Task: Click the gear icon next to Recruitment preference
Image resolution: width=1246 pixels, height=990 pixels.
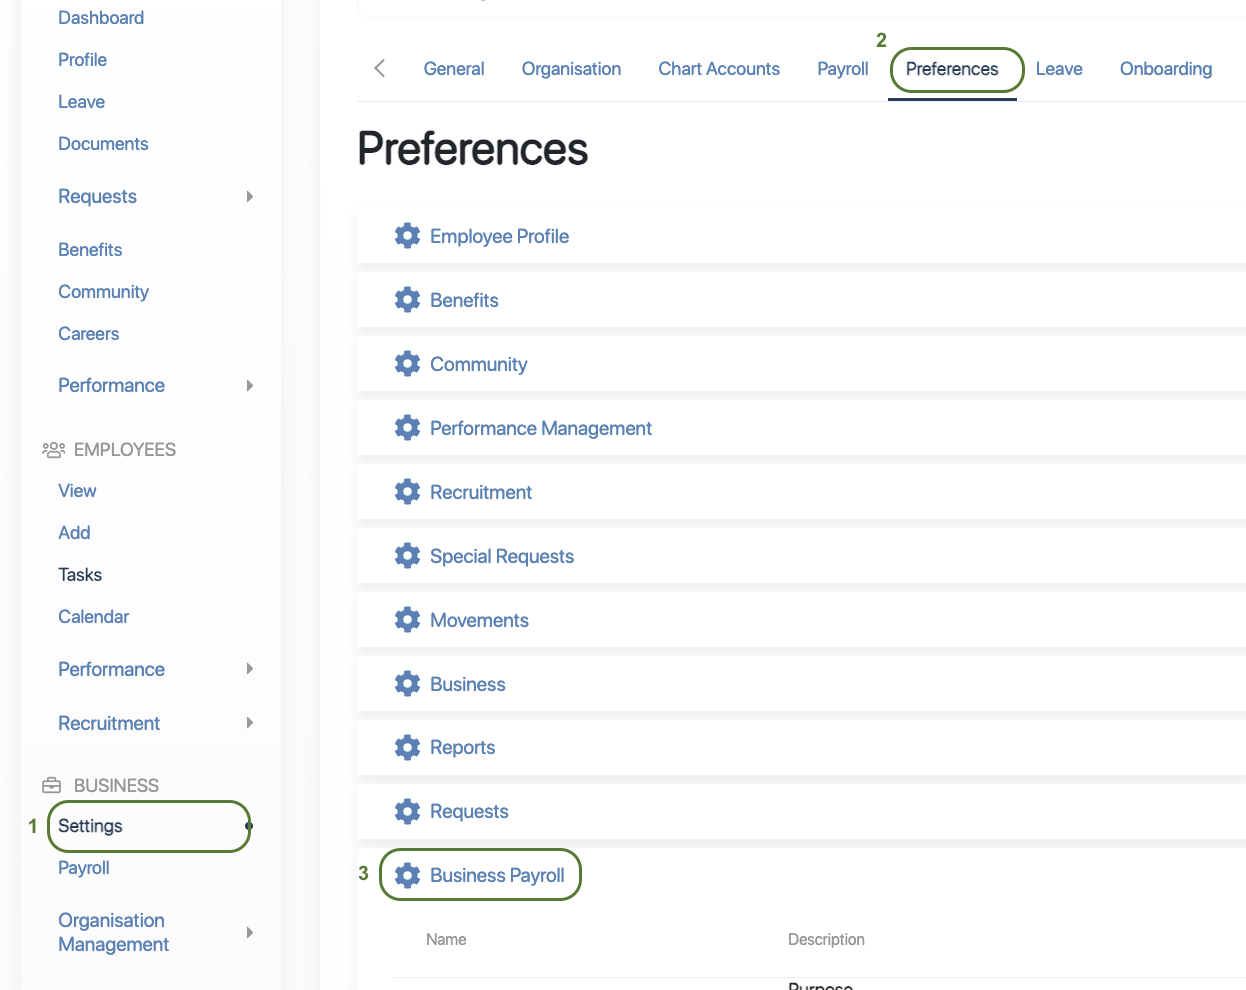Action: click(407, 492)
